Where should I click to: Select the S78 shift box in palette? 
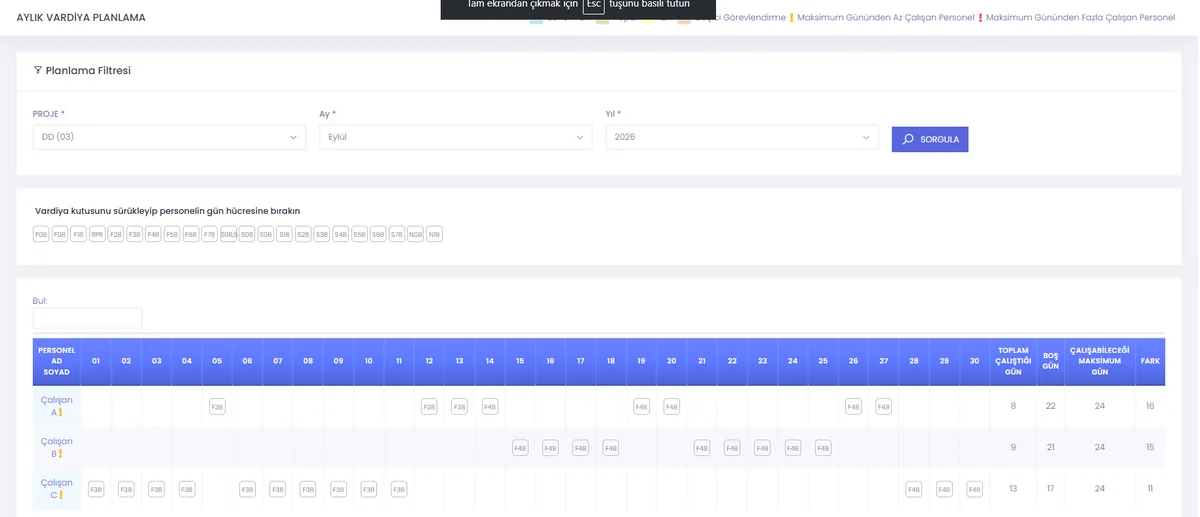397,234
